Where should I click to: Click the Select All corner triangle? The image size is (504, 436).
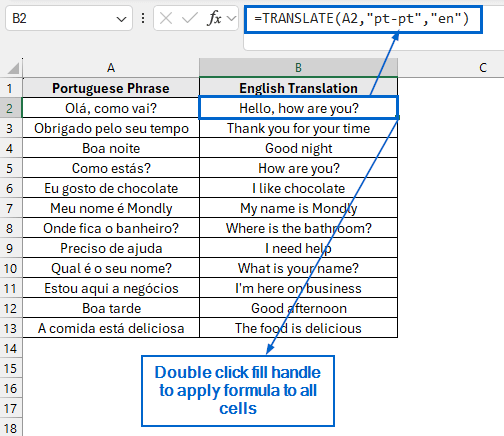[13, 68]
